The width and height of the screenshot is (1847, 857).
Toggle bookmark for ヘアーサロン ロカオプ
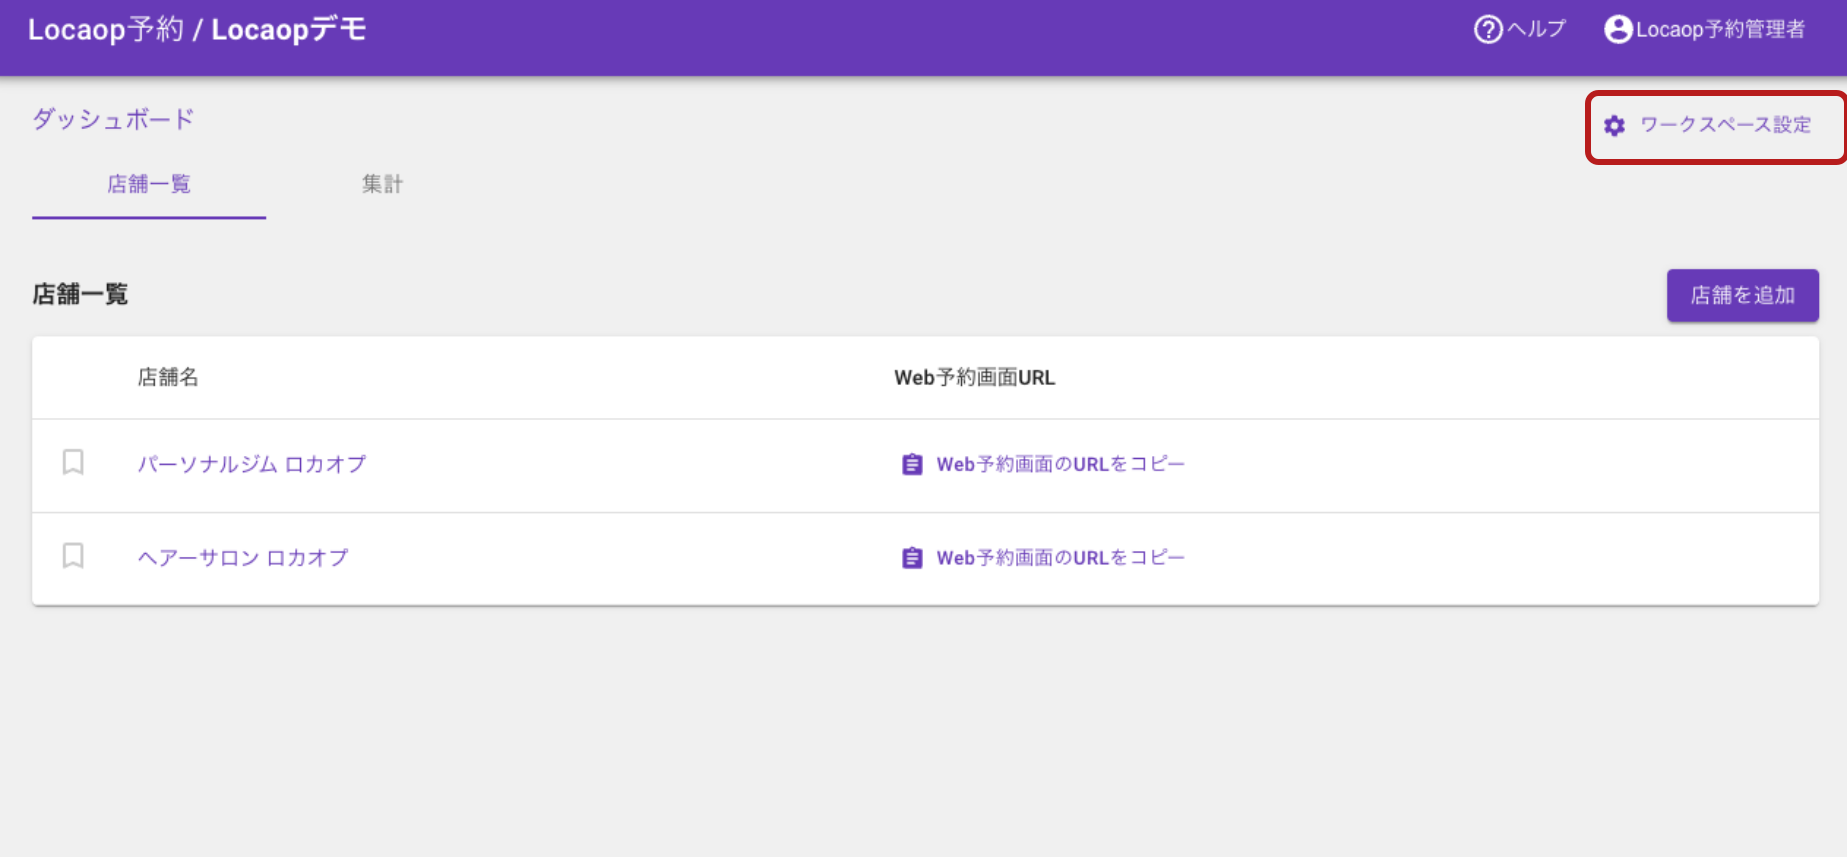pos(73,556)
